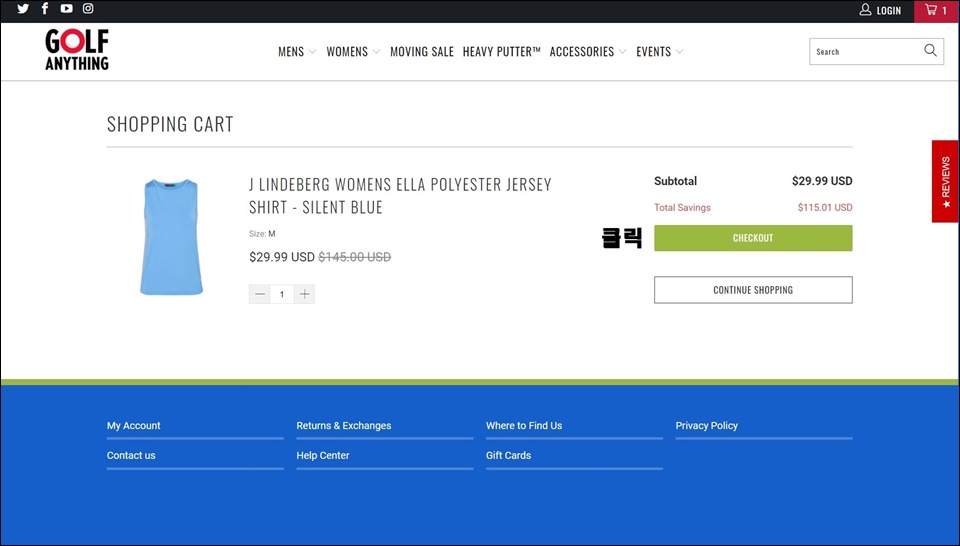
Task: Open the Instagram social icon
Action: coord(88,9)
